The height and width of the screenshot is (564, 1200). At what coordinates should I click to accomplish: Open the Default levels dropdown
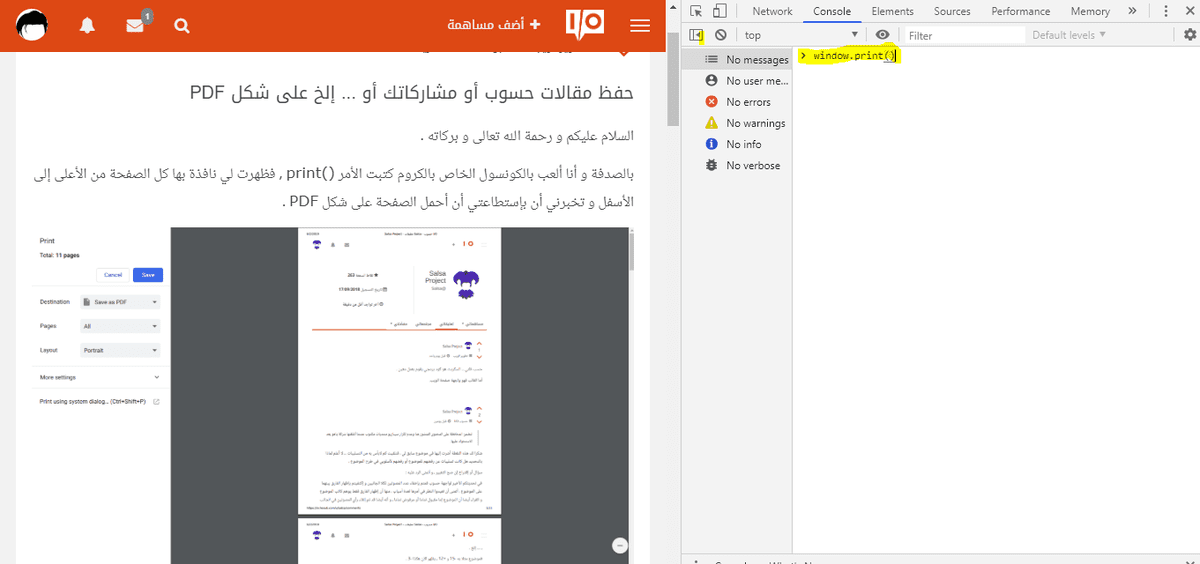tap(1069, 35)
